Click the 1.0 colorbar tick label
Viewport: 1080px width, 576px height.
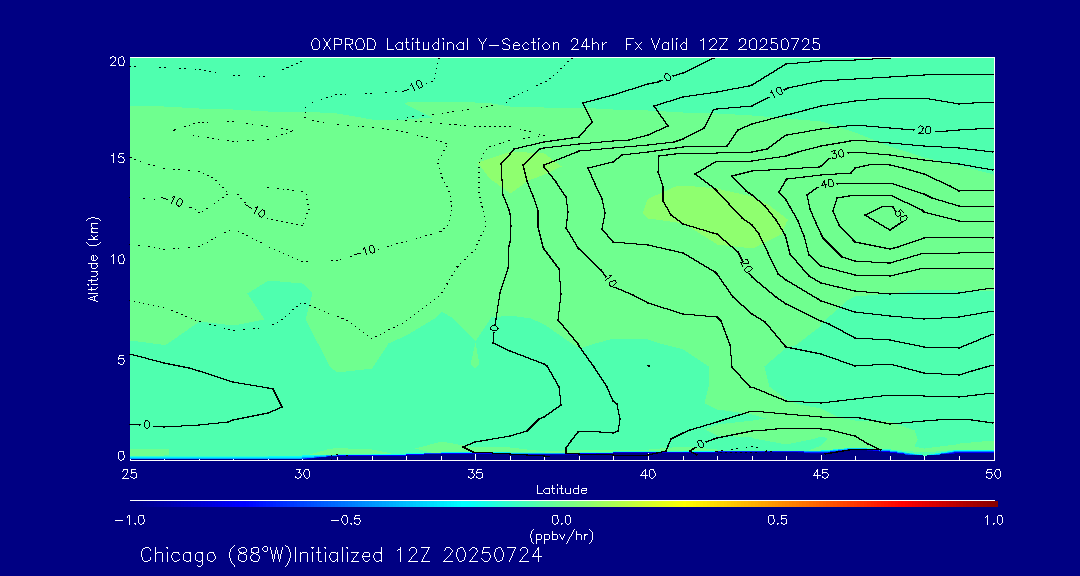coord(992,520)
